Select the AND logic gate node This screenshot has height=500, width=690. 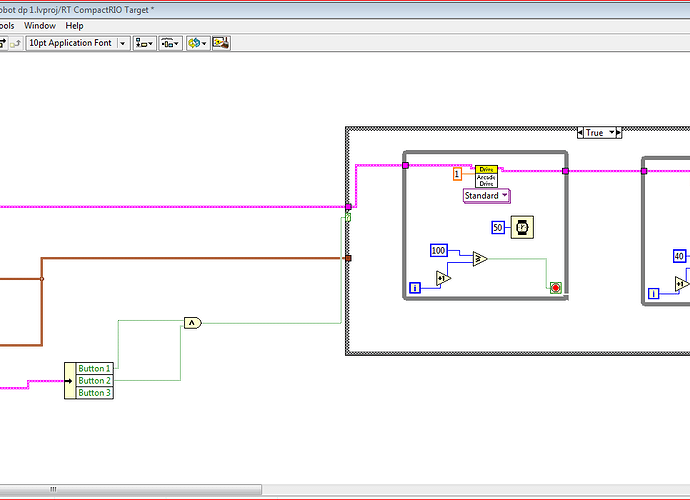coord(193,323)
